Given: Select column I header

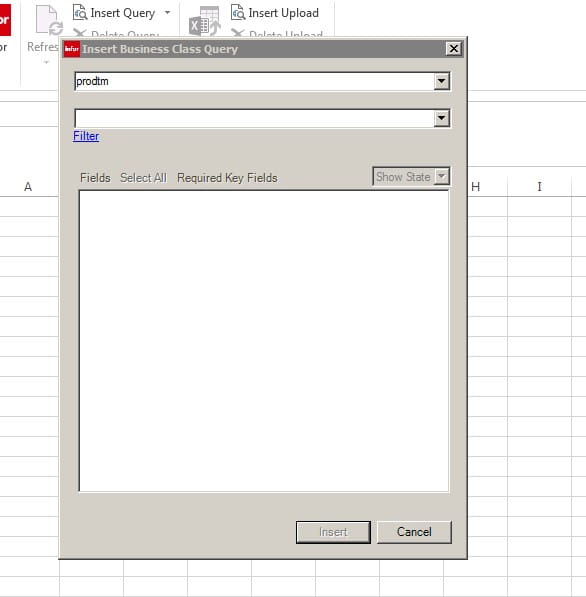Looking at the screenshot, I should pyautogui.click(x=539, y=187).
